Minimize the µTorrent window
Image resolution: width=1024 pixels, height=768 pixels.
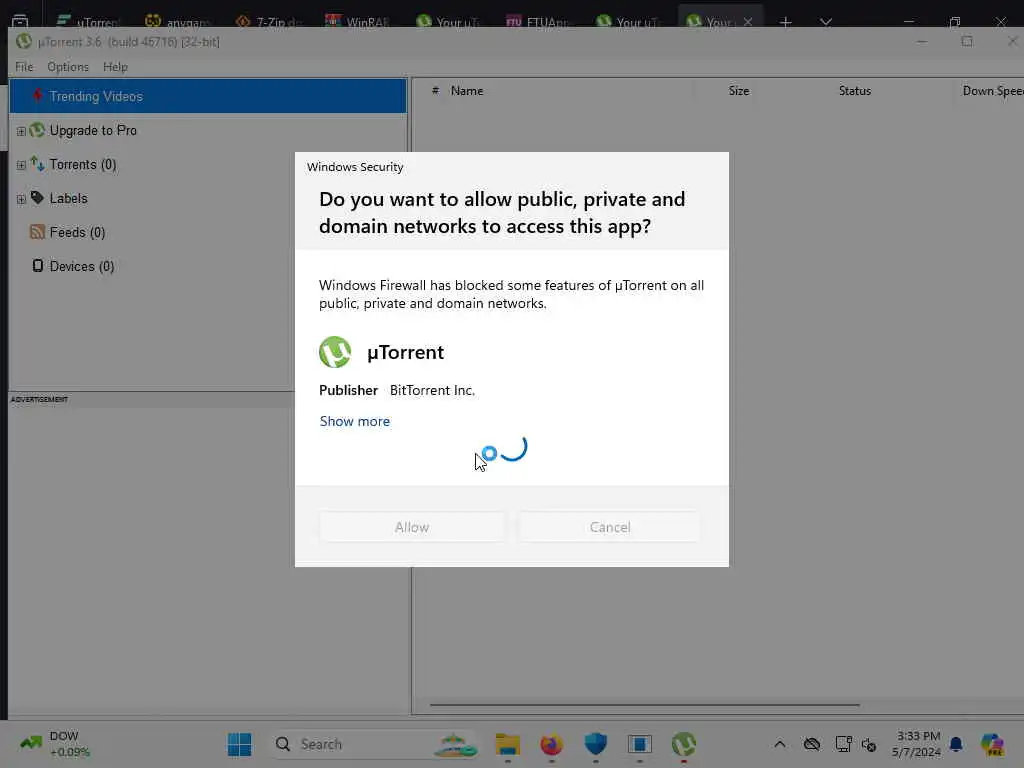pyautogui.click(x=922, y=42)
